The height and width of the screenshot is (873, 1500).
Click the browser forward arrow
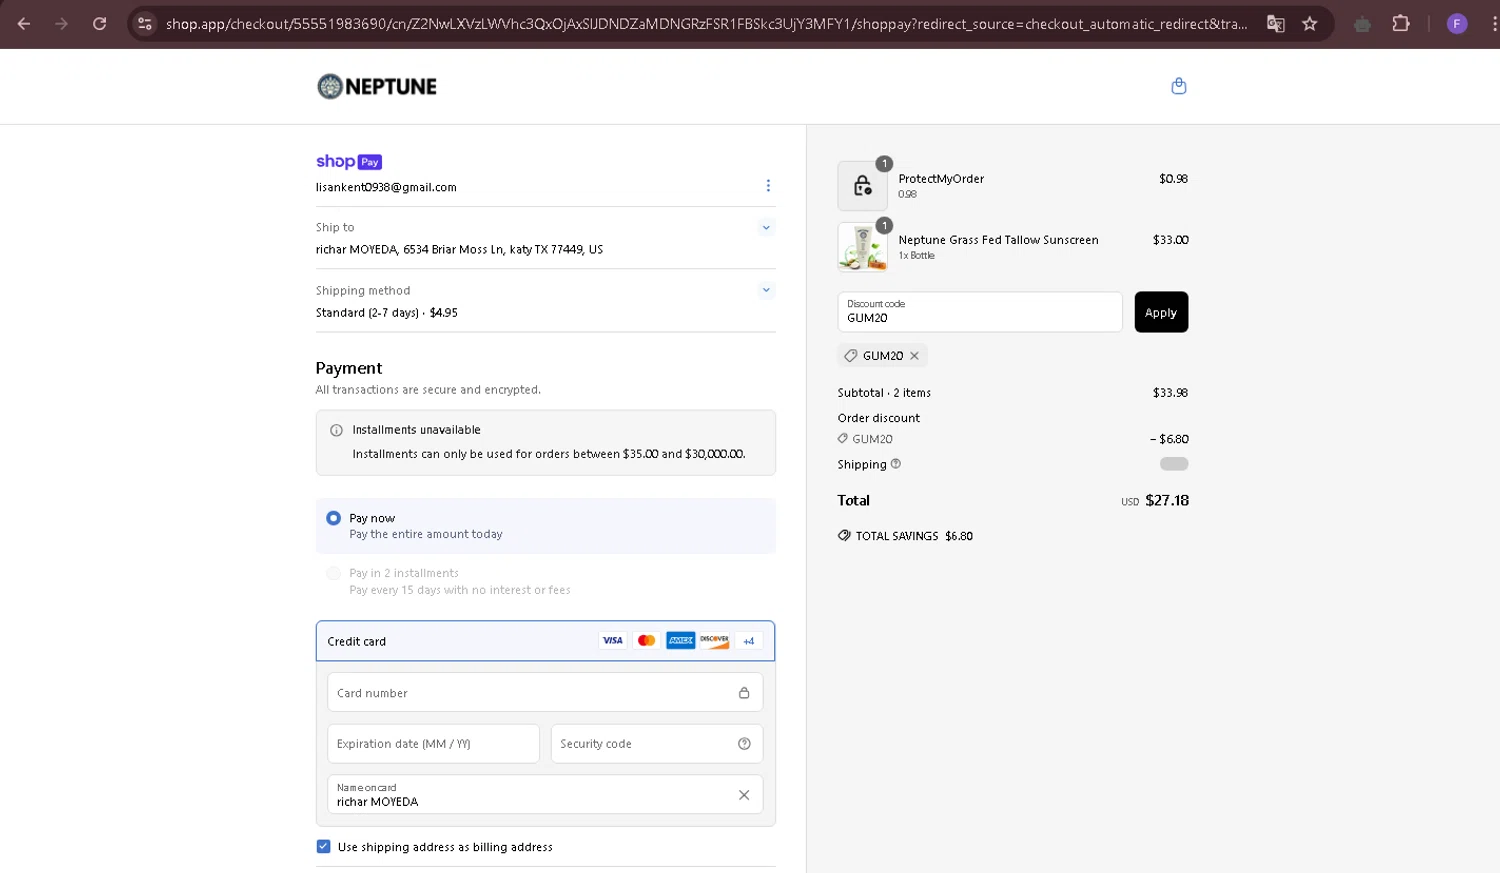pyautogui.click(x=62, y=24)
